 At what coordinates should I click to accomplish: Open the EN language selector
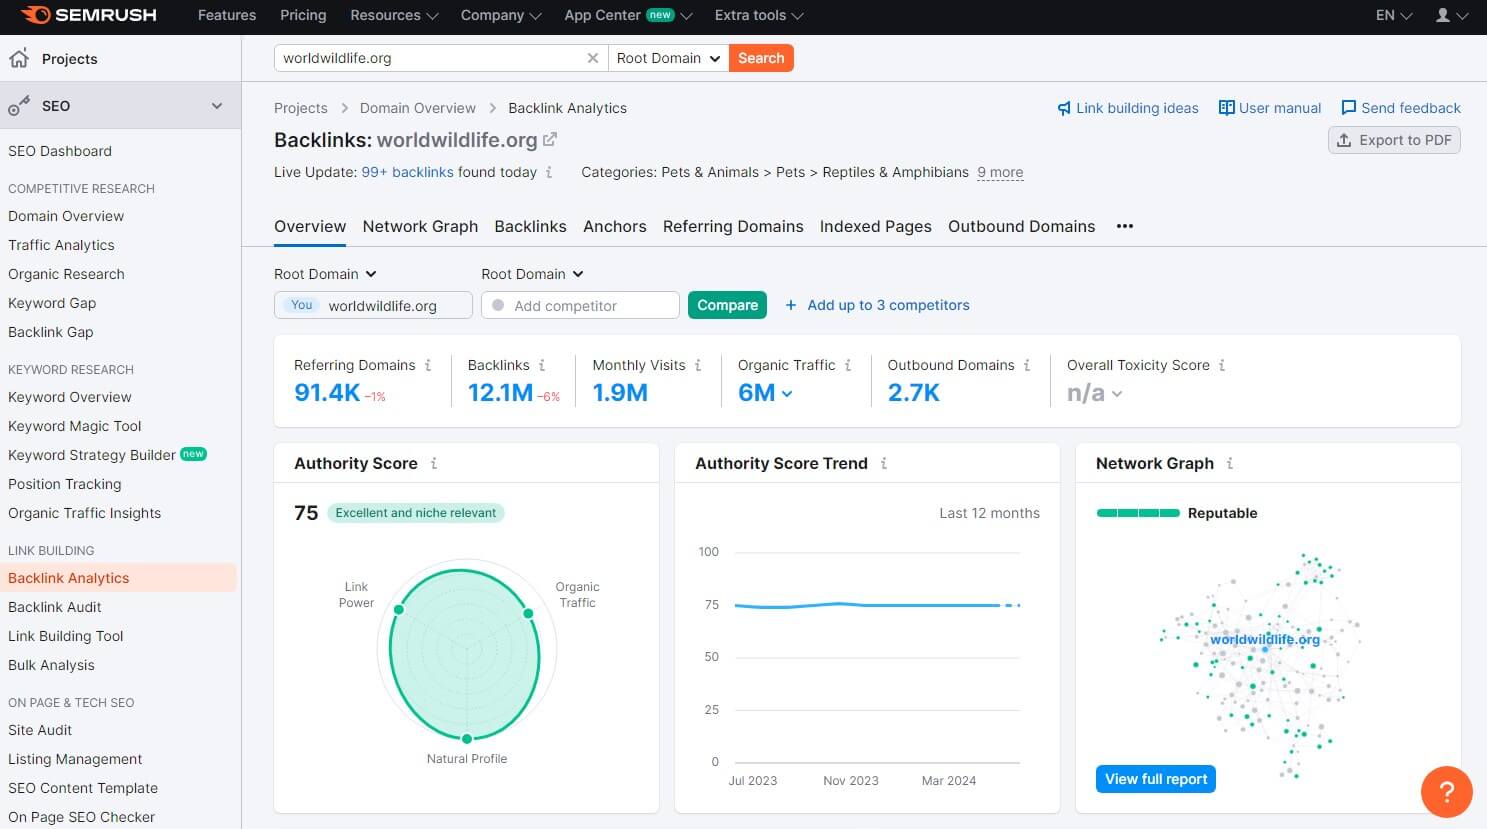[x=1394, y=15]
